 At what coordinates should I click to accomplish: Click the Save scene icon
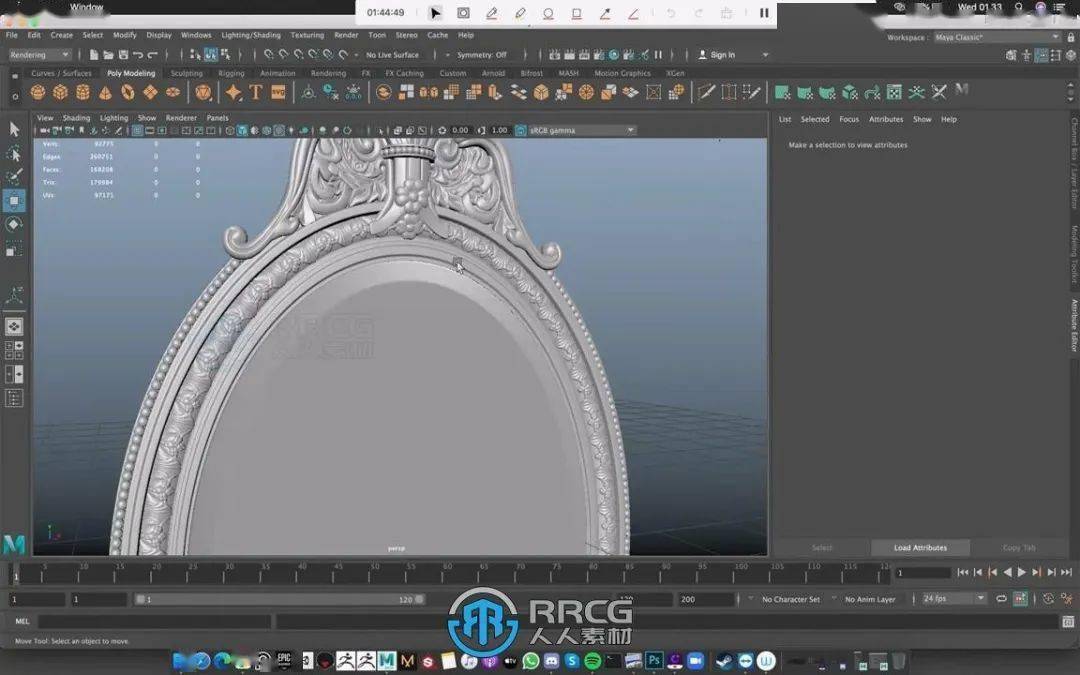pos(122,55)
